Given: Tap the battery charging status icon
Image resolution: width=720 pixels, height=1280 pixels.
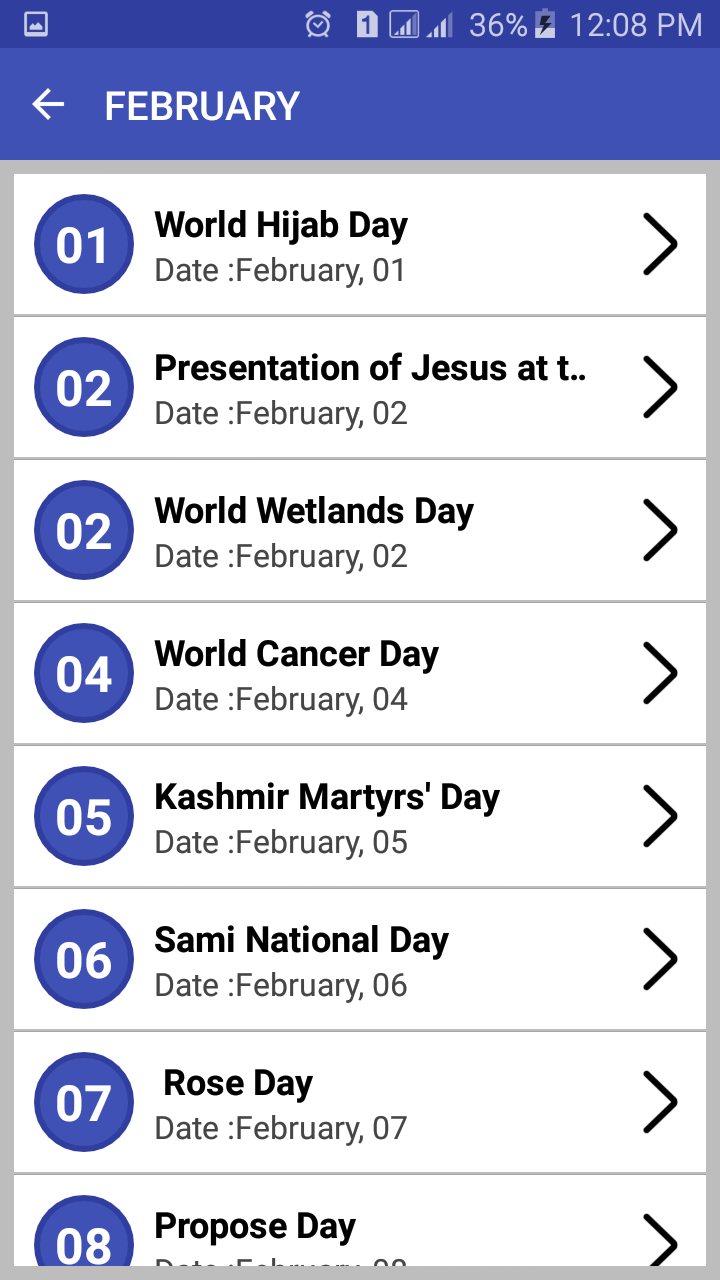Looking at the screenshot, I should 545,24.
